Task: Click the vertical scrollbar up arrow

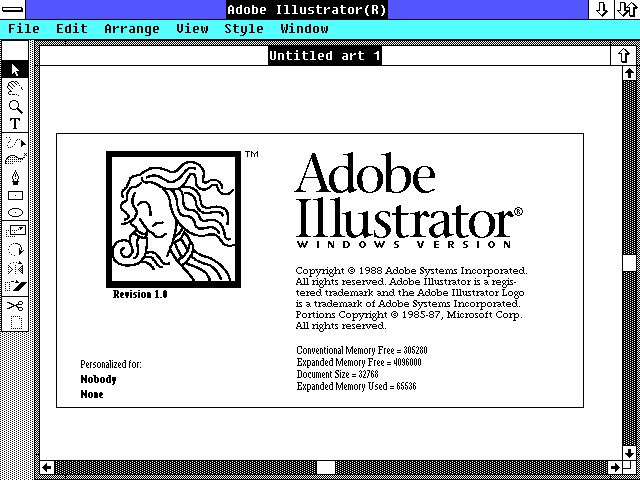Action: [x=629, y=73]
